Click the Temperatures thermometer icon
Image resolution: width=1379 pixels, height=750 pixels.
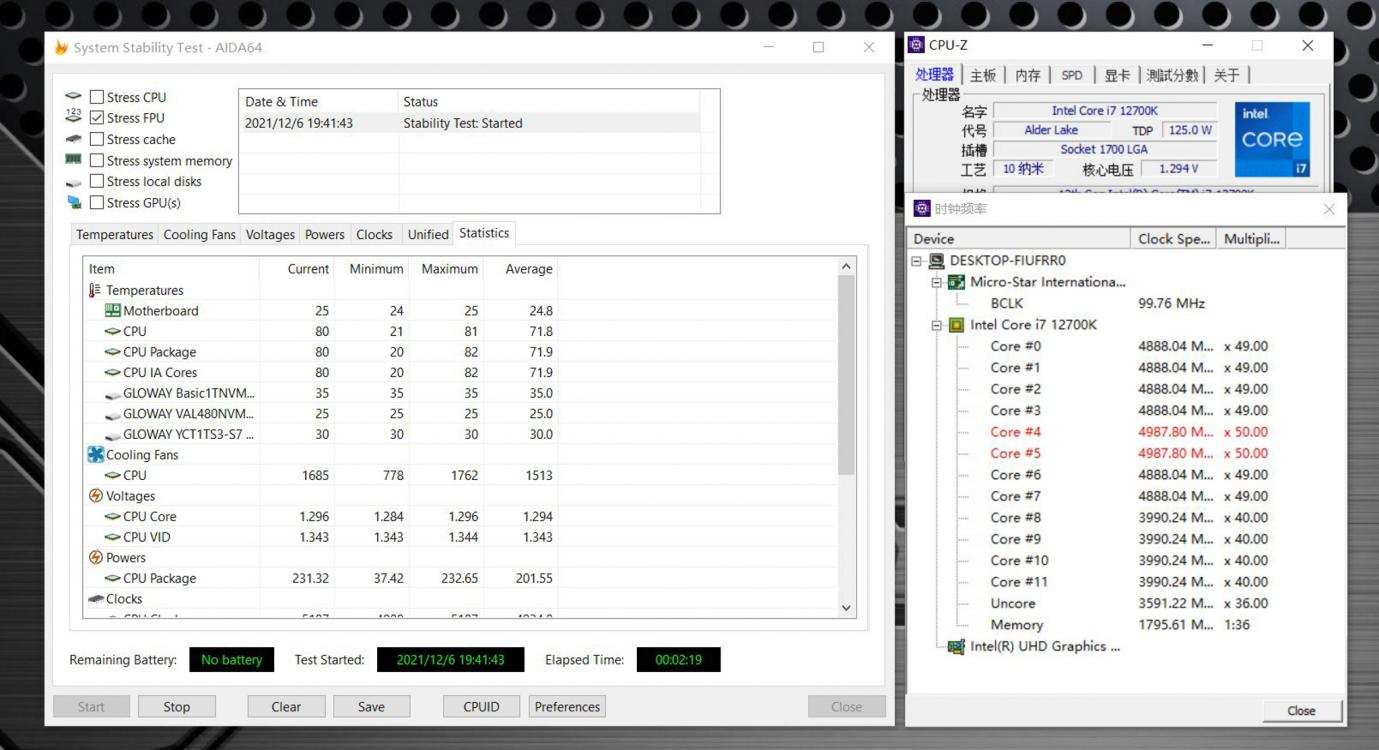click(x=95, y=290)
